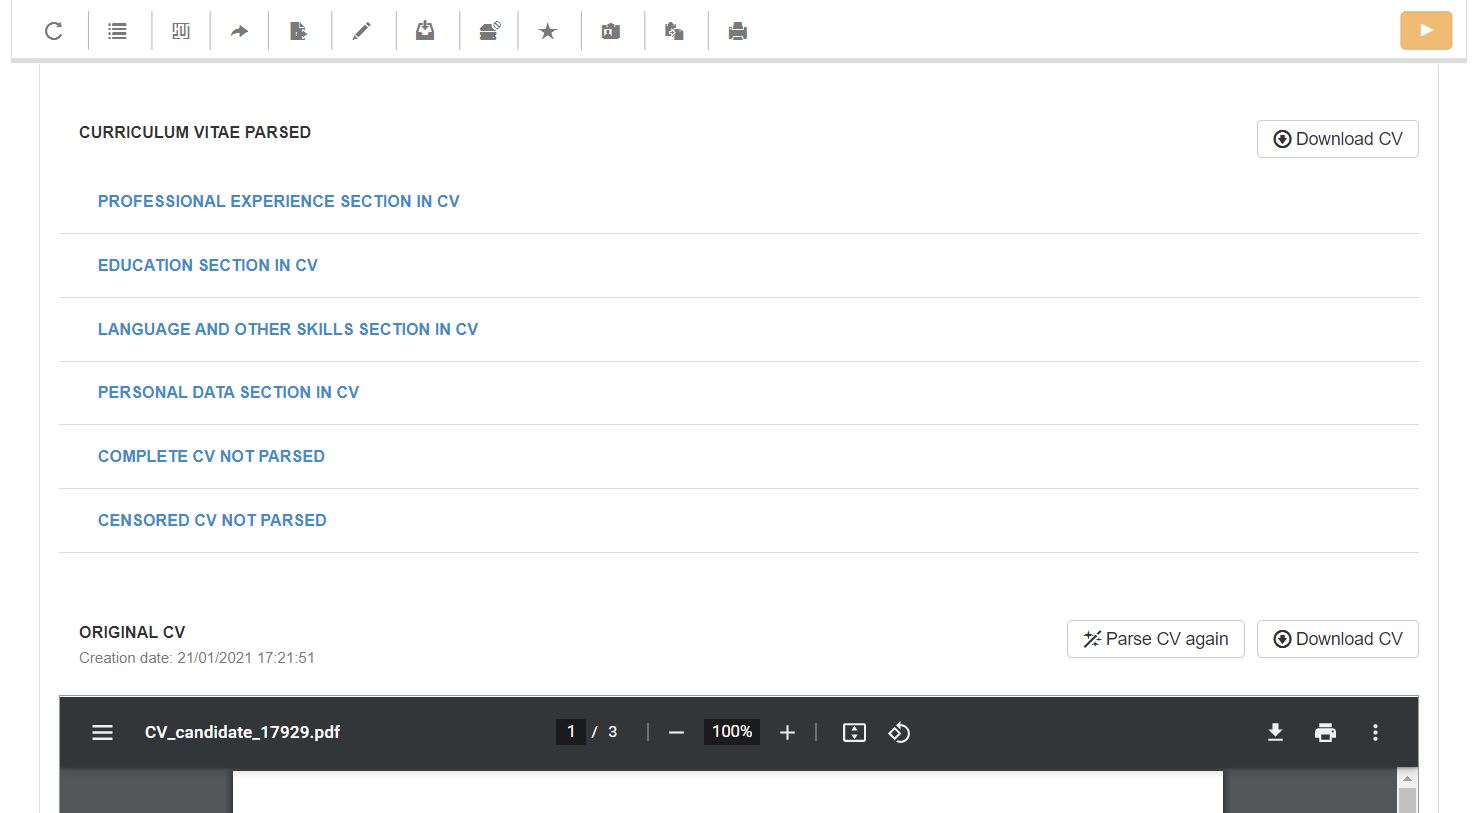Click Parse CV again button
The height and width of the screenshot is (813, 1484).
1155,639
